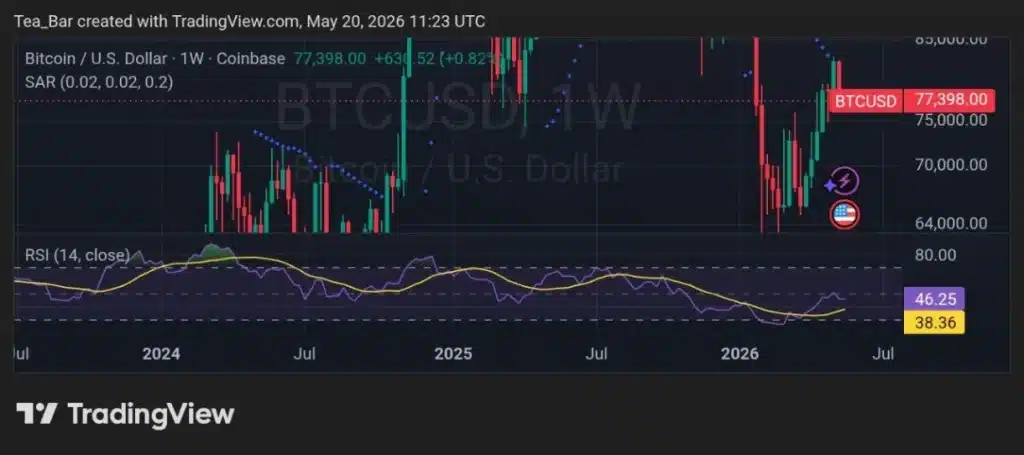Click the RSI (14, close) indicator legend

[77, 255]
